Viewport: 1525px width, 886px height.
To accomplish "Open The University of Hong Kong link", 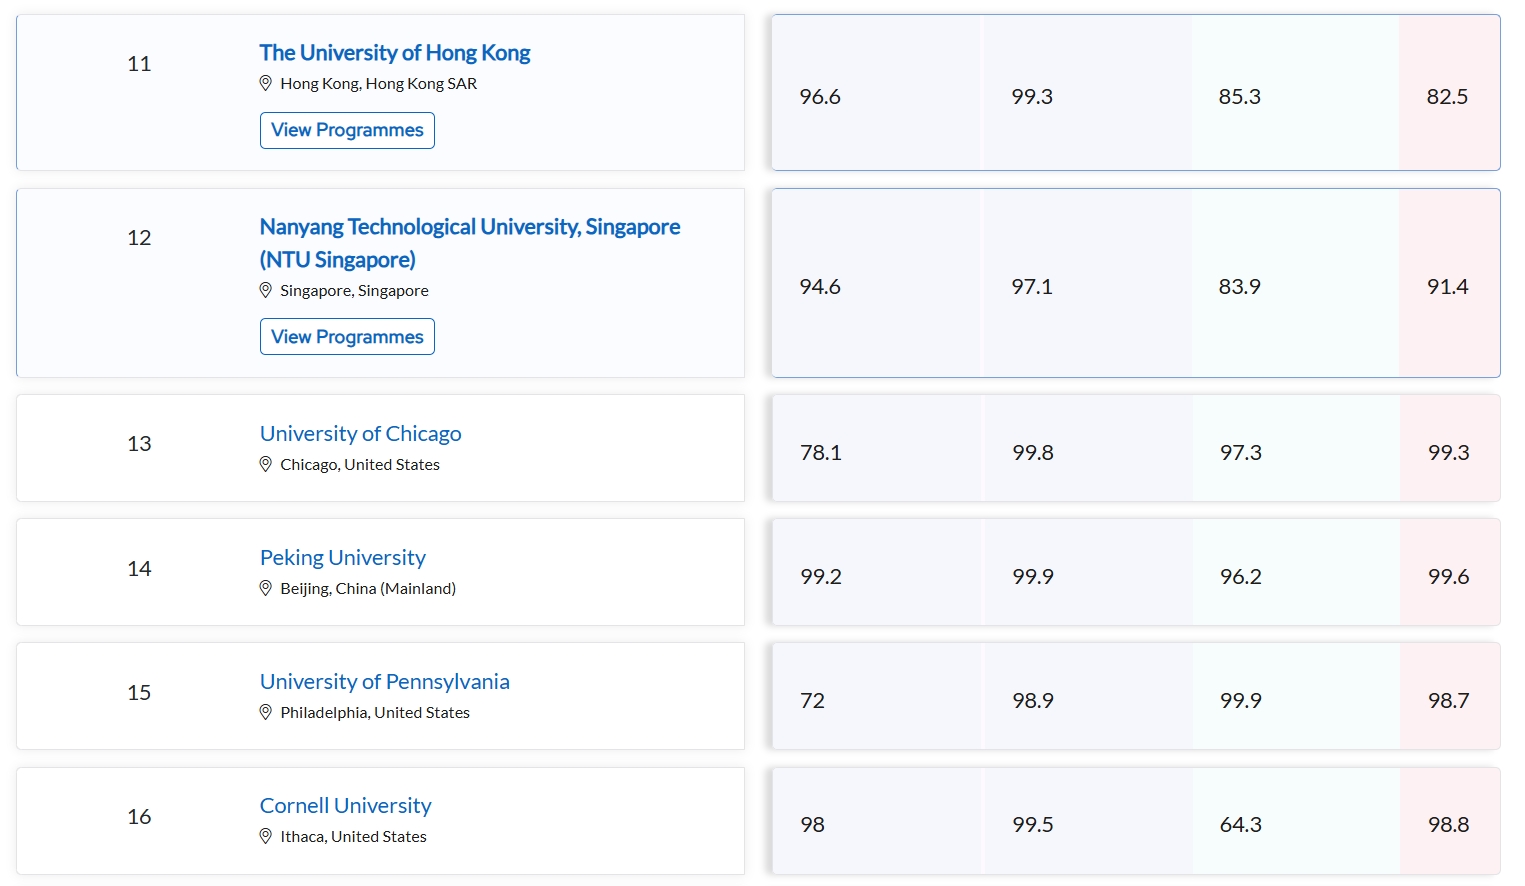I will (395, 52).
